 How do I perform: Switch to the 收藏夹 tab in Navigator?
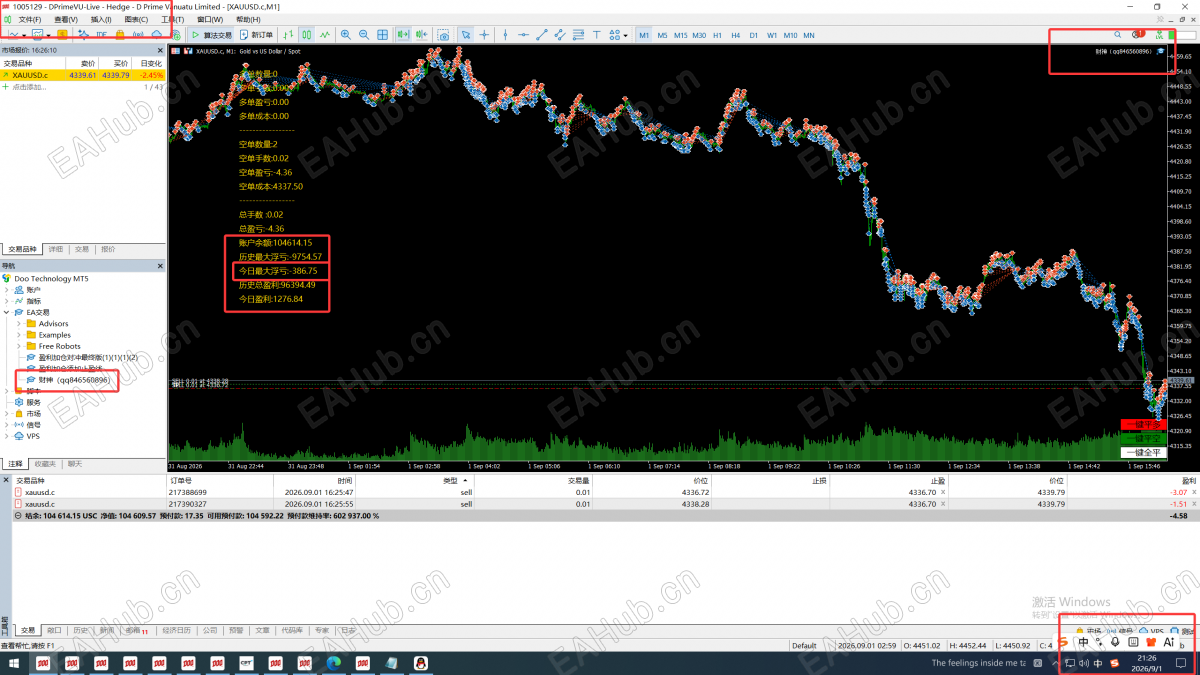45,464
